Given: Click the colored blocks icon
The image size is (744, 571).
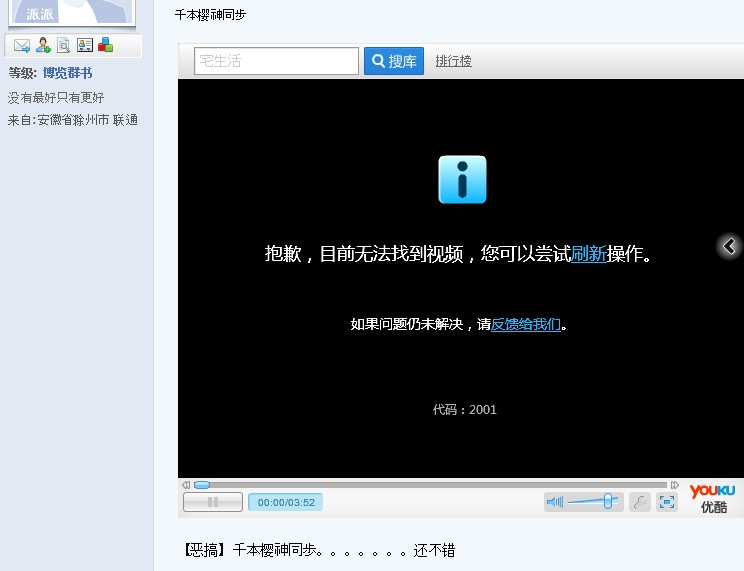Looking at the screenshot, I should point(105,45).
